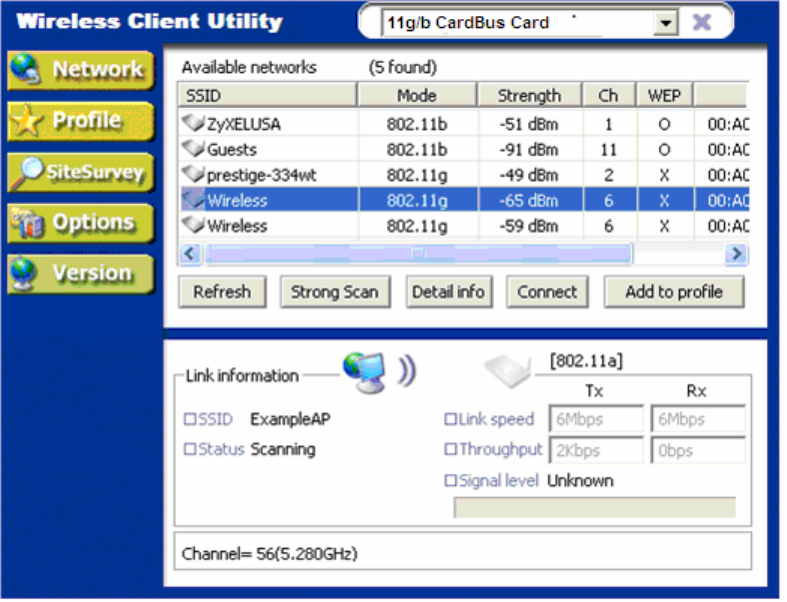Click the Version globe icon
This screenshot has width=787, height=602.
[24, 274]
